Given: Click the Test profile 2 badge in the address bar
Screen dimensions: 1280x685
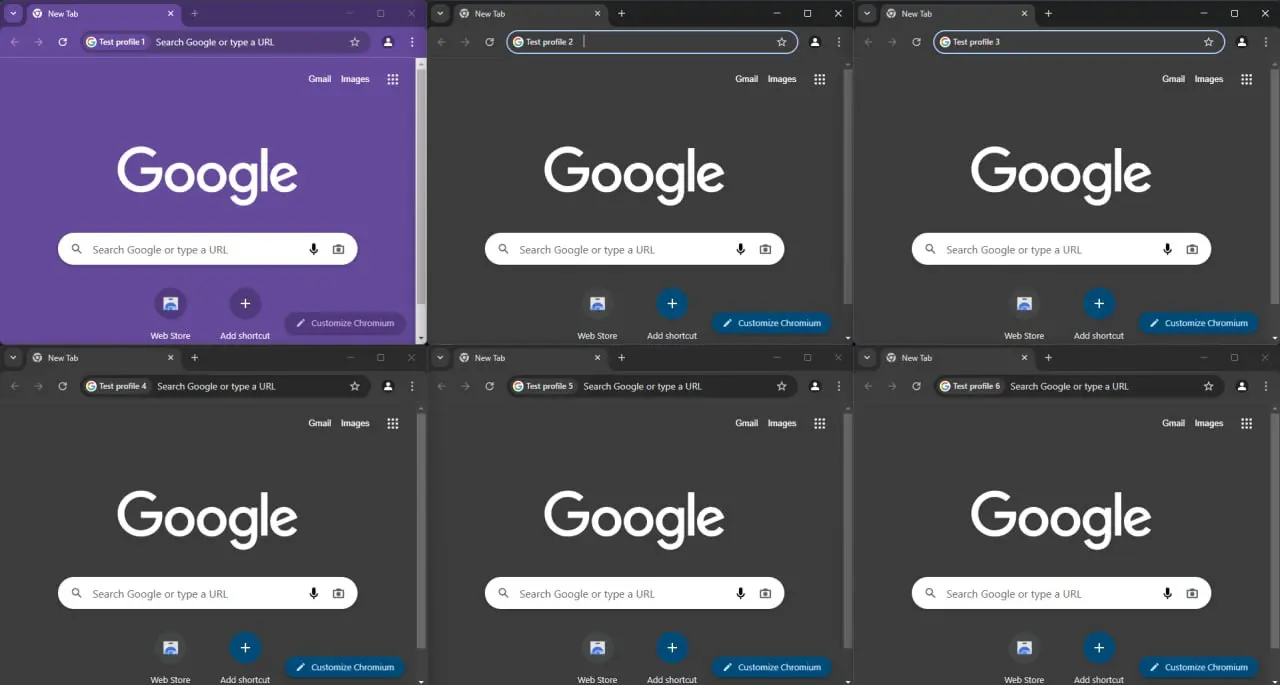Looking at the screenshot, I should pyautogui.click(x=543, y=42).
